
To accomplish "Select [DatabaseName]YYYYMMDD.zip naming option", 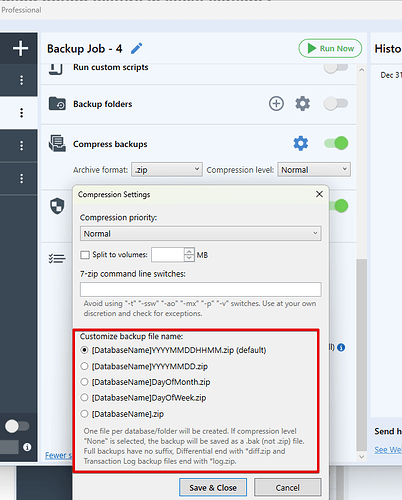I will [84, 366].
